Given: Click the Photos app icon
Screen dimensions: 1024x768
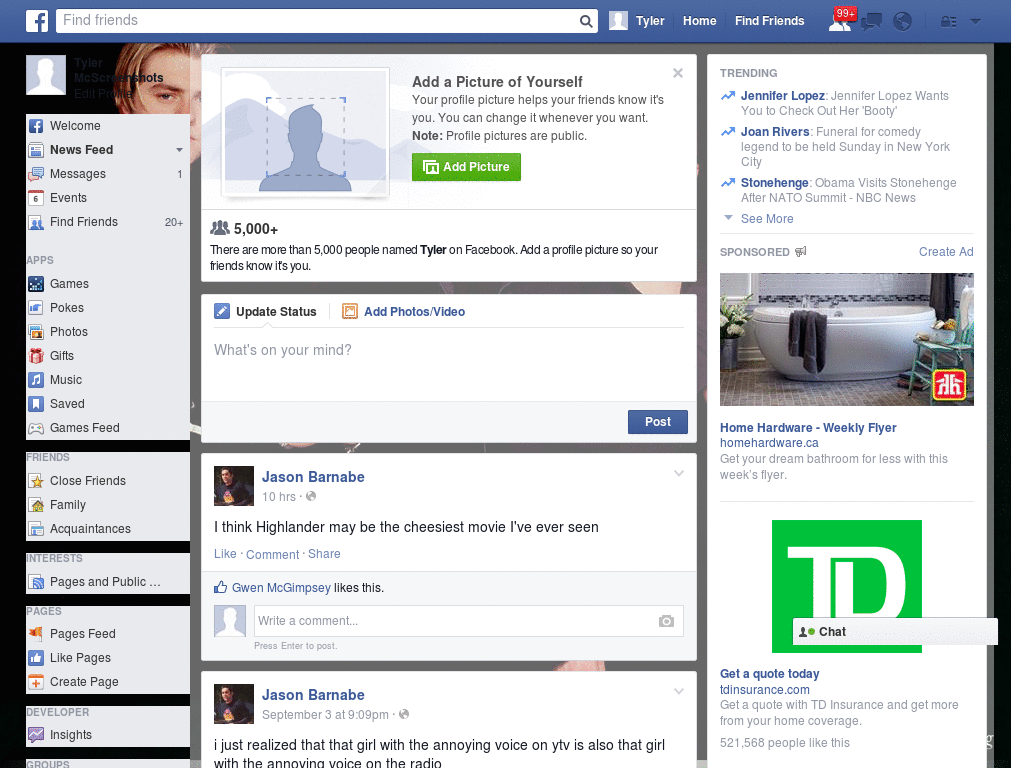Looking at the screenshot, I should 37,332.
